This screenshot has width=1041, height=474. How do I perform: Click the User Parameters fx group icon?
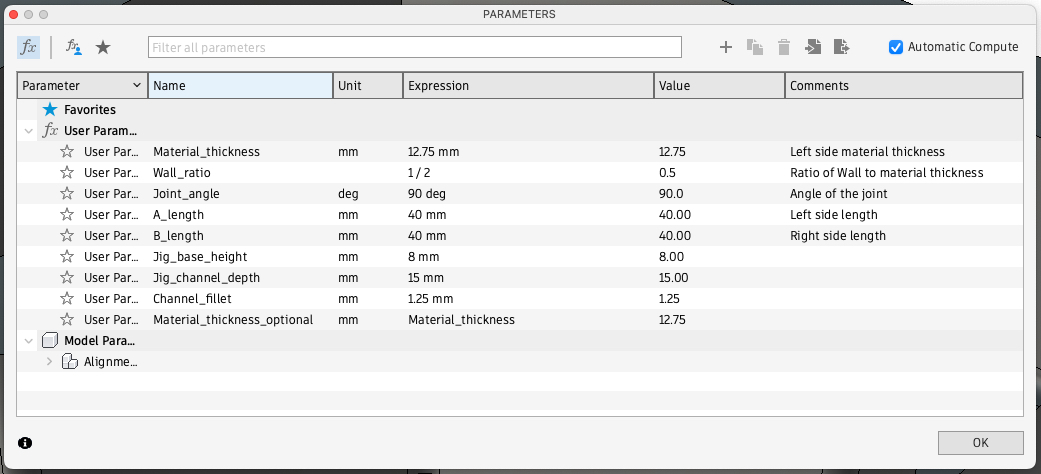[x=50, y=131]
